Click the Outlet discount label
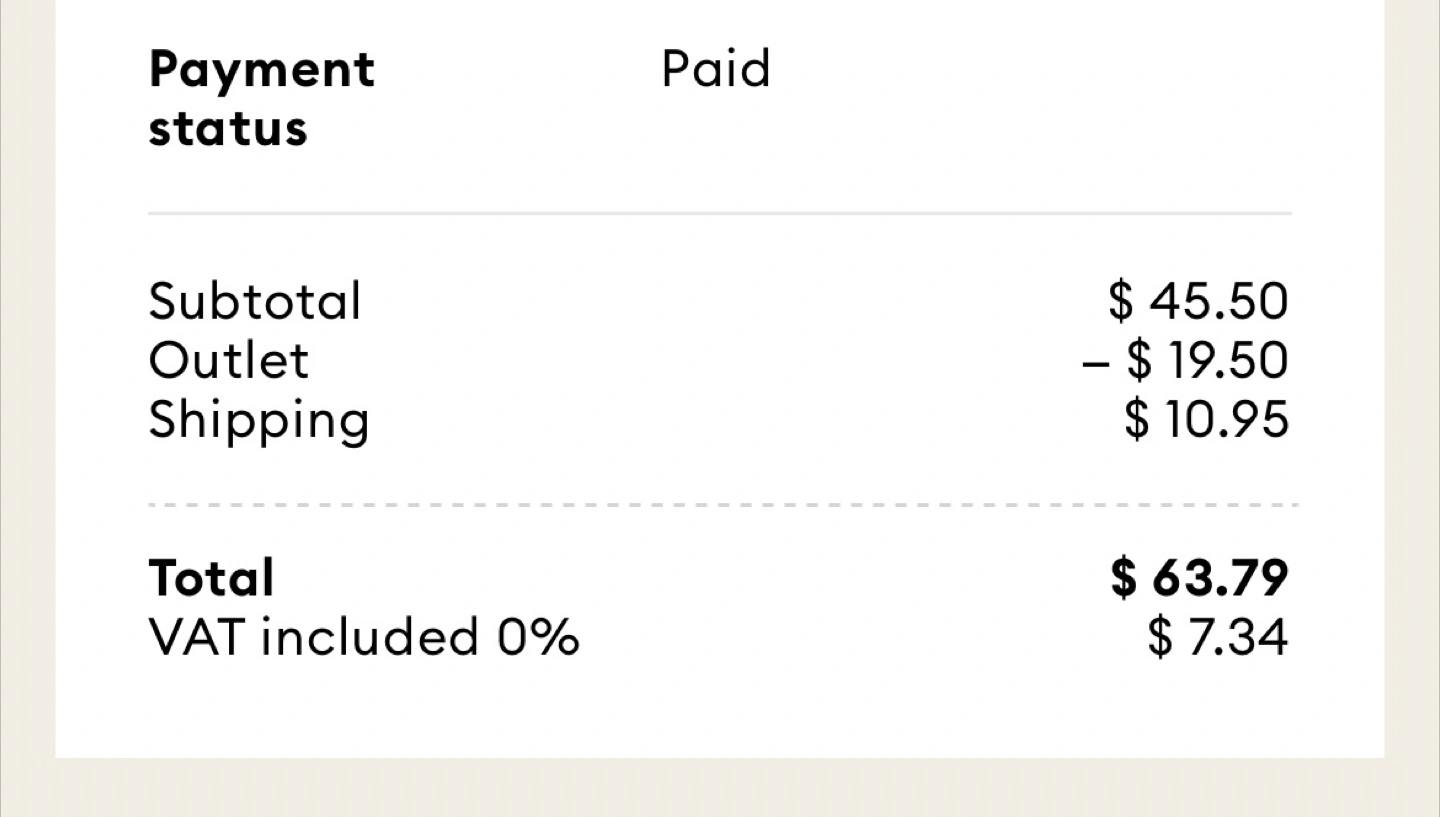 click(229, 360)
